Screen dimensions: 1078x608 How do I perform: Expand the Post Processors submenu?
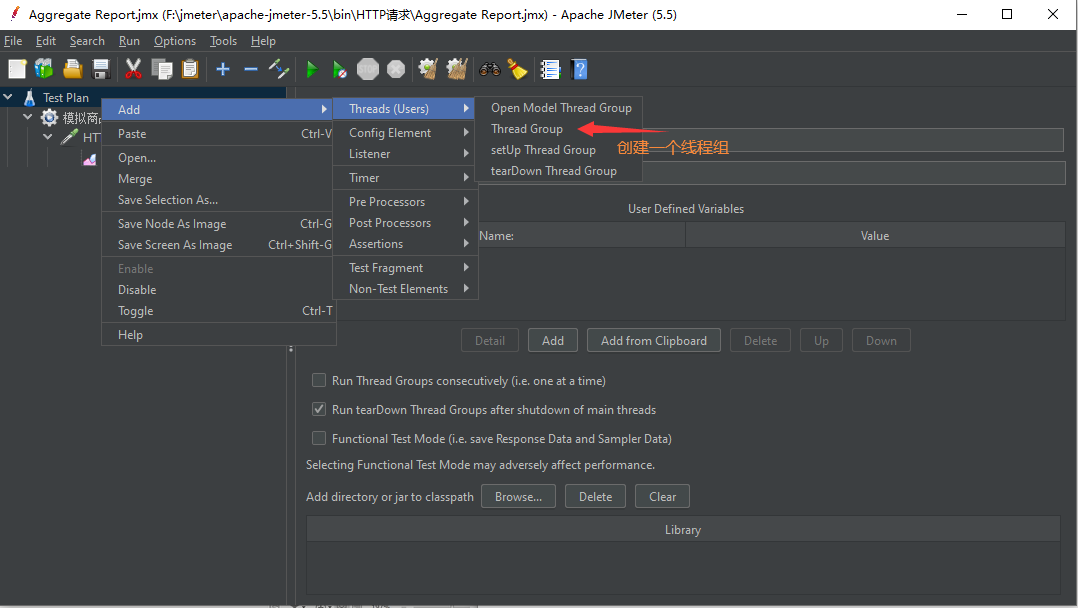pos(406,223)
